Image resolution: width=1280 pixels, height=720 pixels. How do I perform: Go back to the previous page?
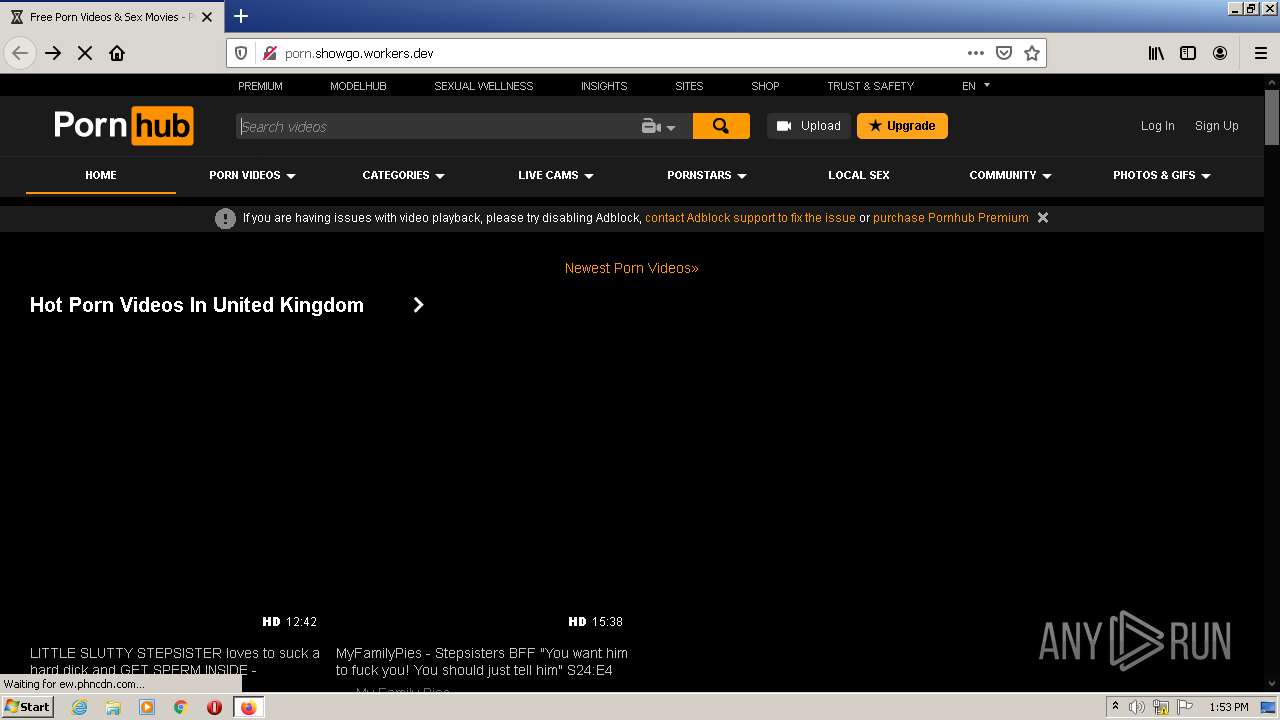click(20, 53)
